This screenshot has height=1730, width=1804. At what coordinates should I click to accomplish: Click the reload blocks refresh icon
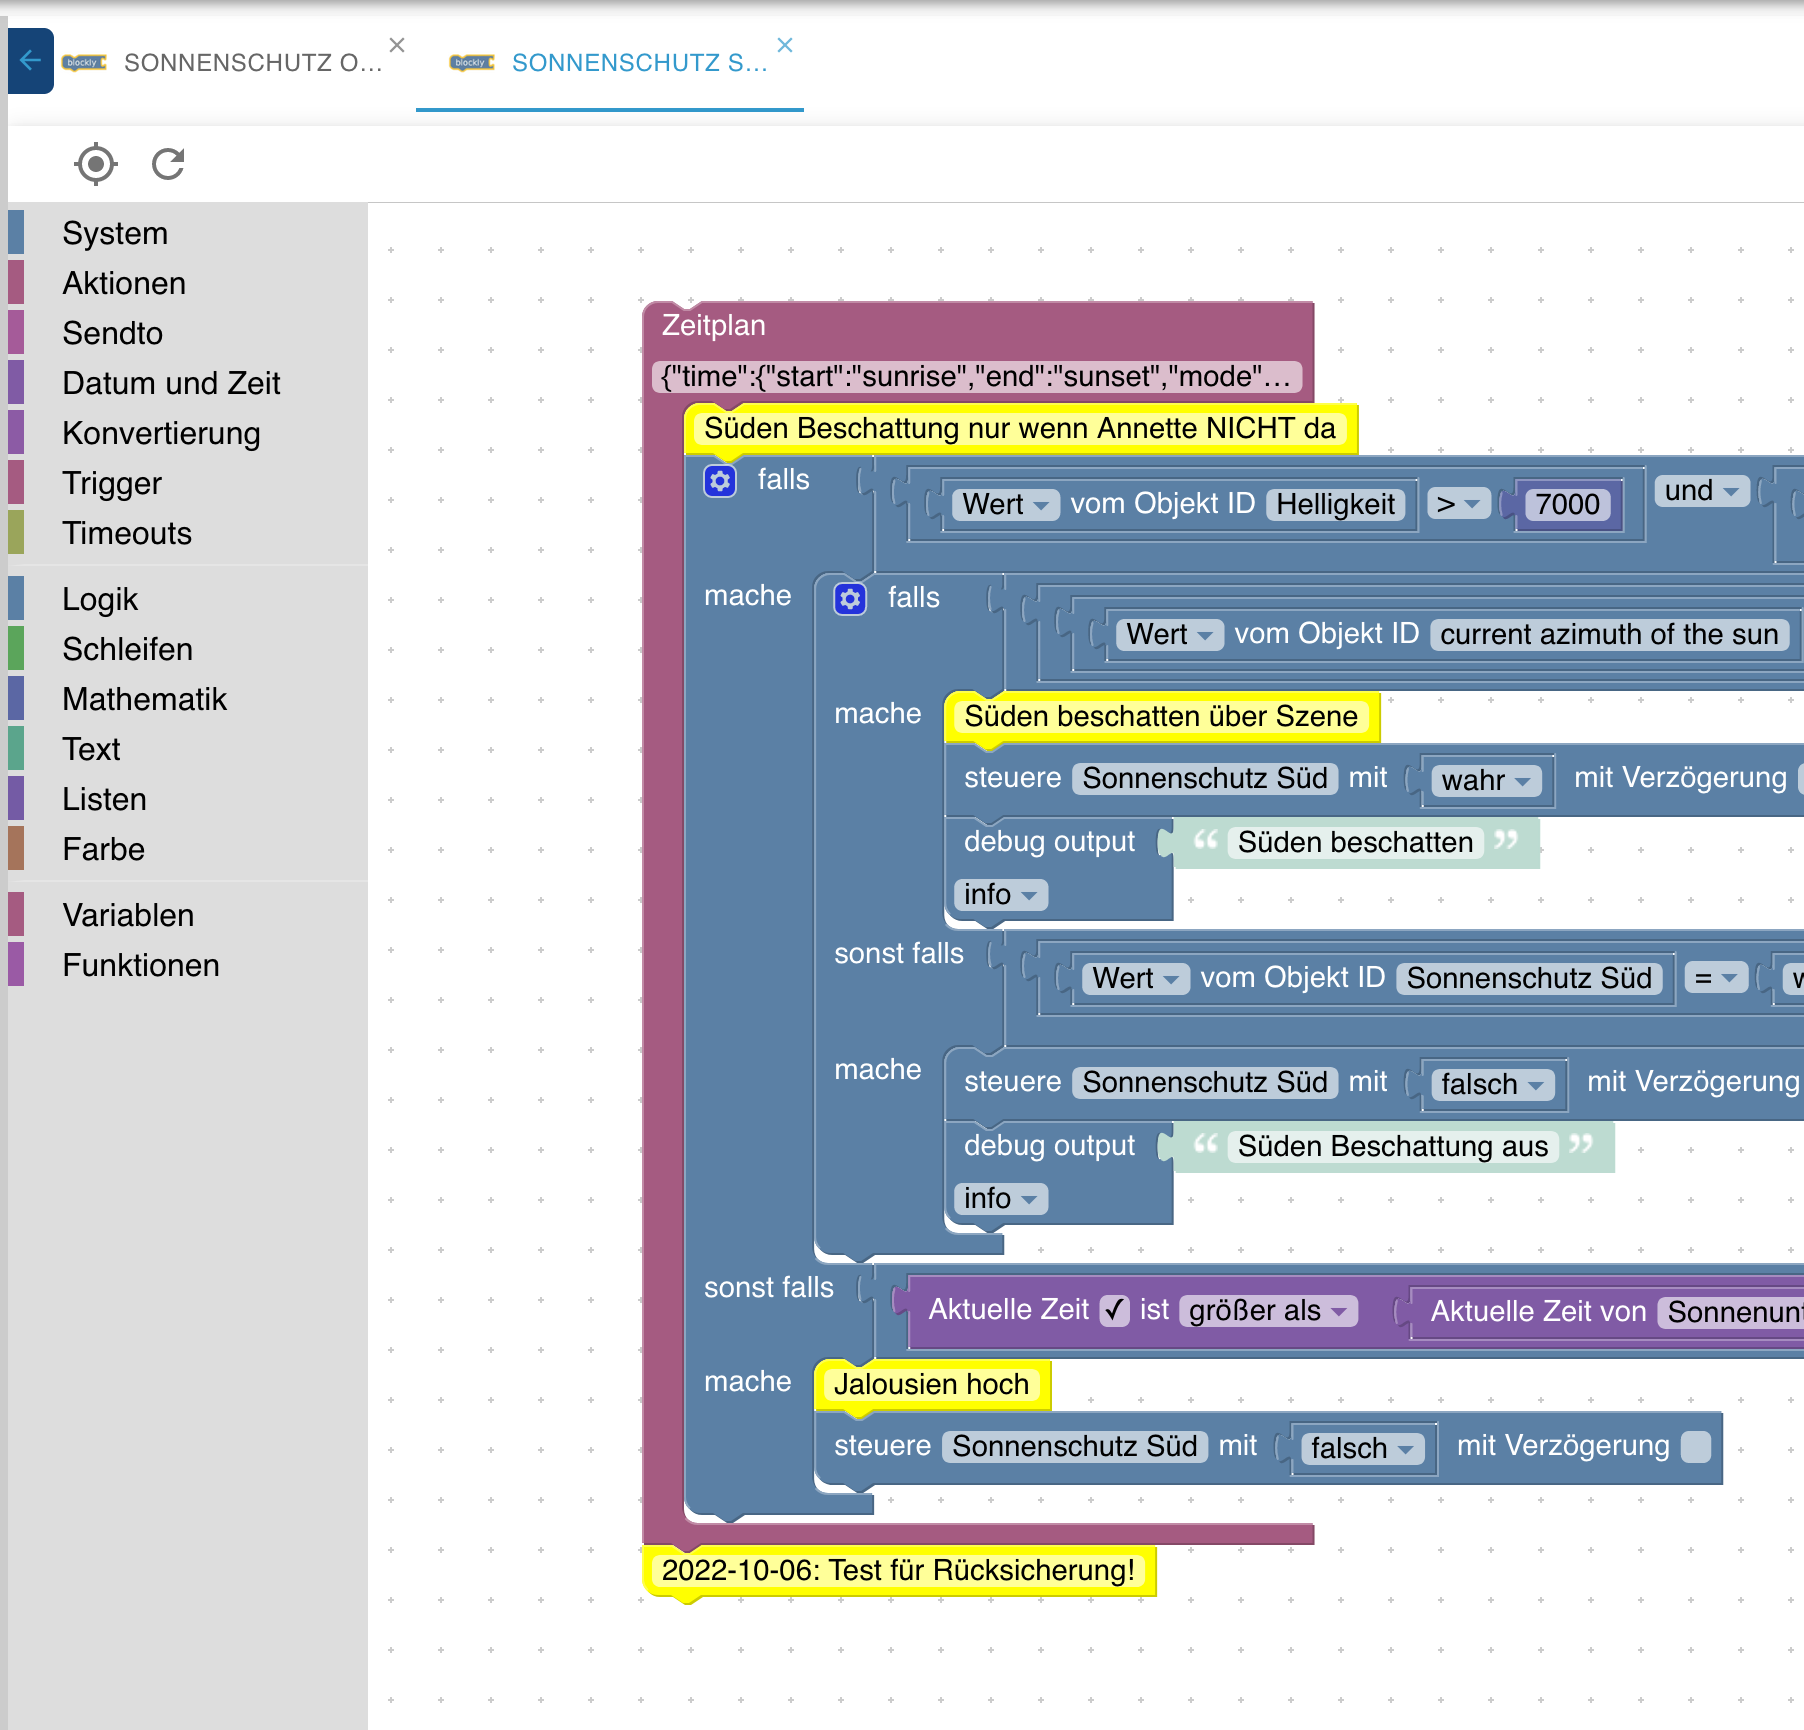(x=168, y=164)
